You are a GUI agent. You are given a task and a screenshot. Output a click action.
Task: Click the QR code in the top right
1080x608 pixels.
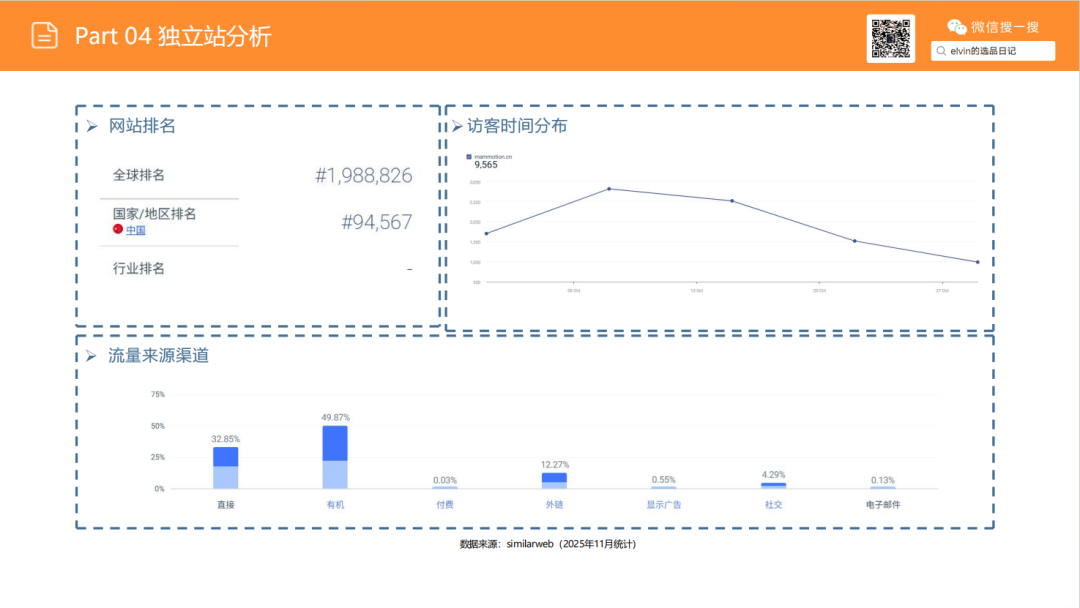pos(890,38)
